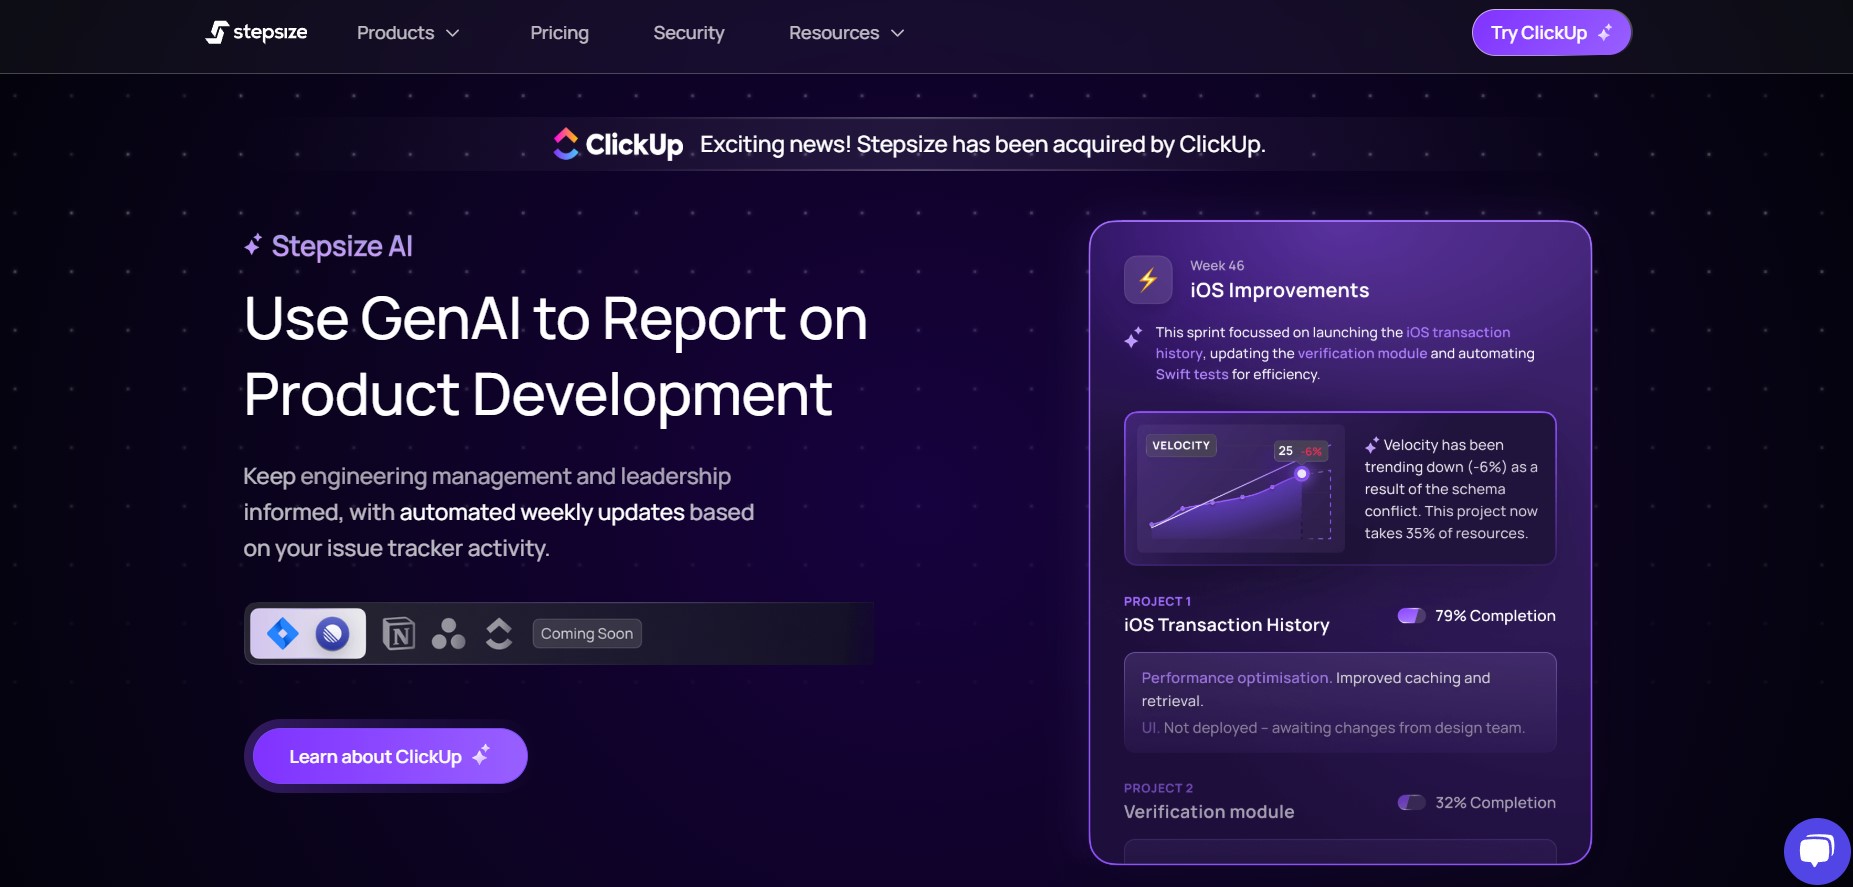The image size is (1853, 887).
Task: Expand the Products dropdown chevron
Action: click(453, 33)
